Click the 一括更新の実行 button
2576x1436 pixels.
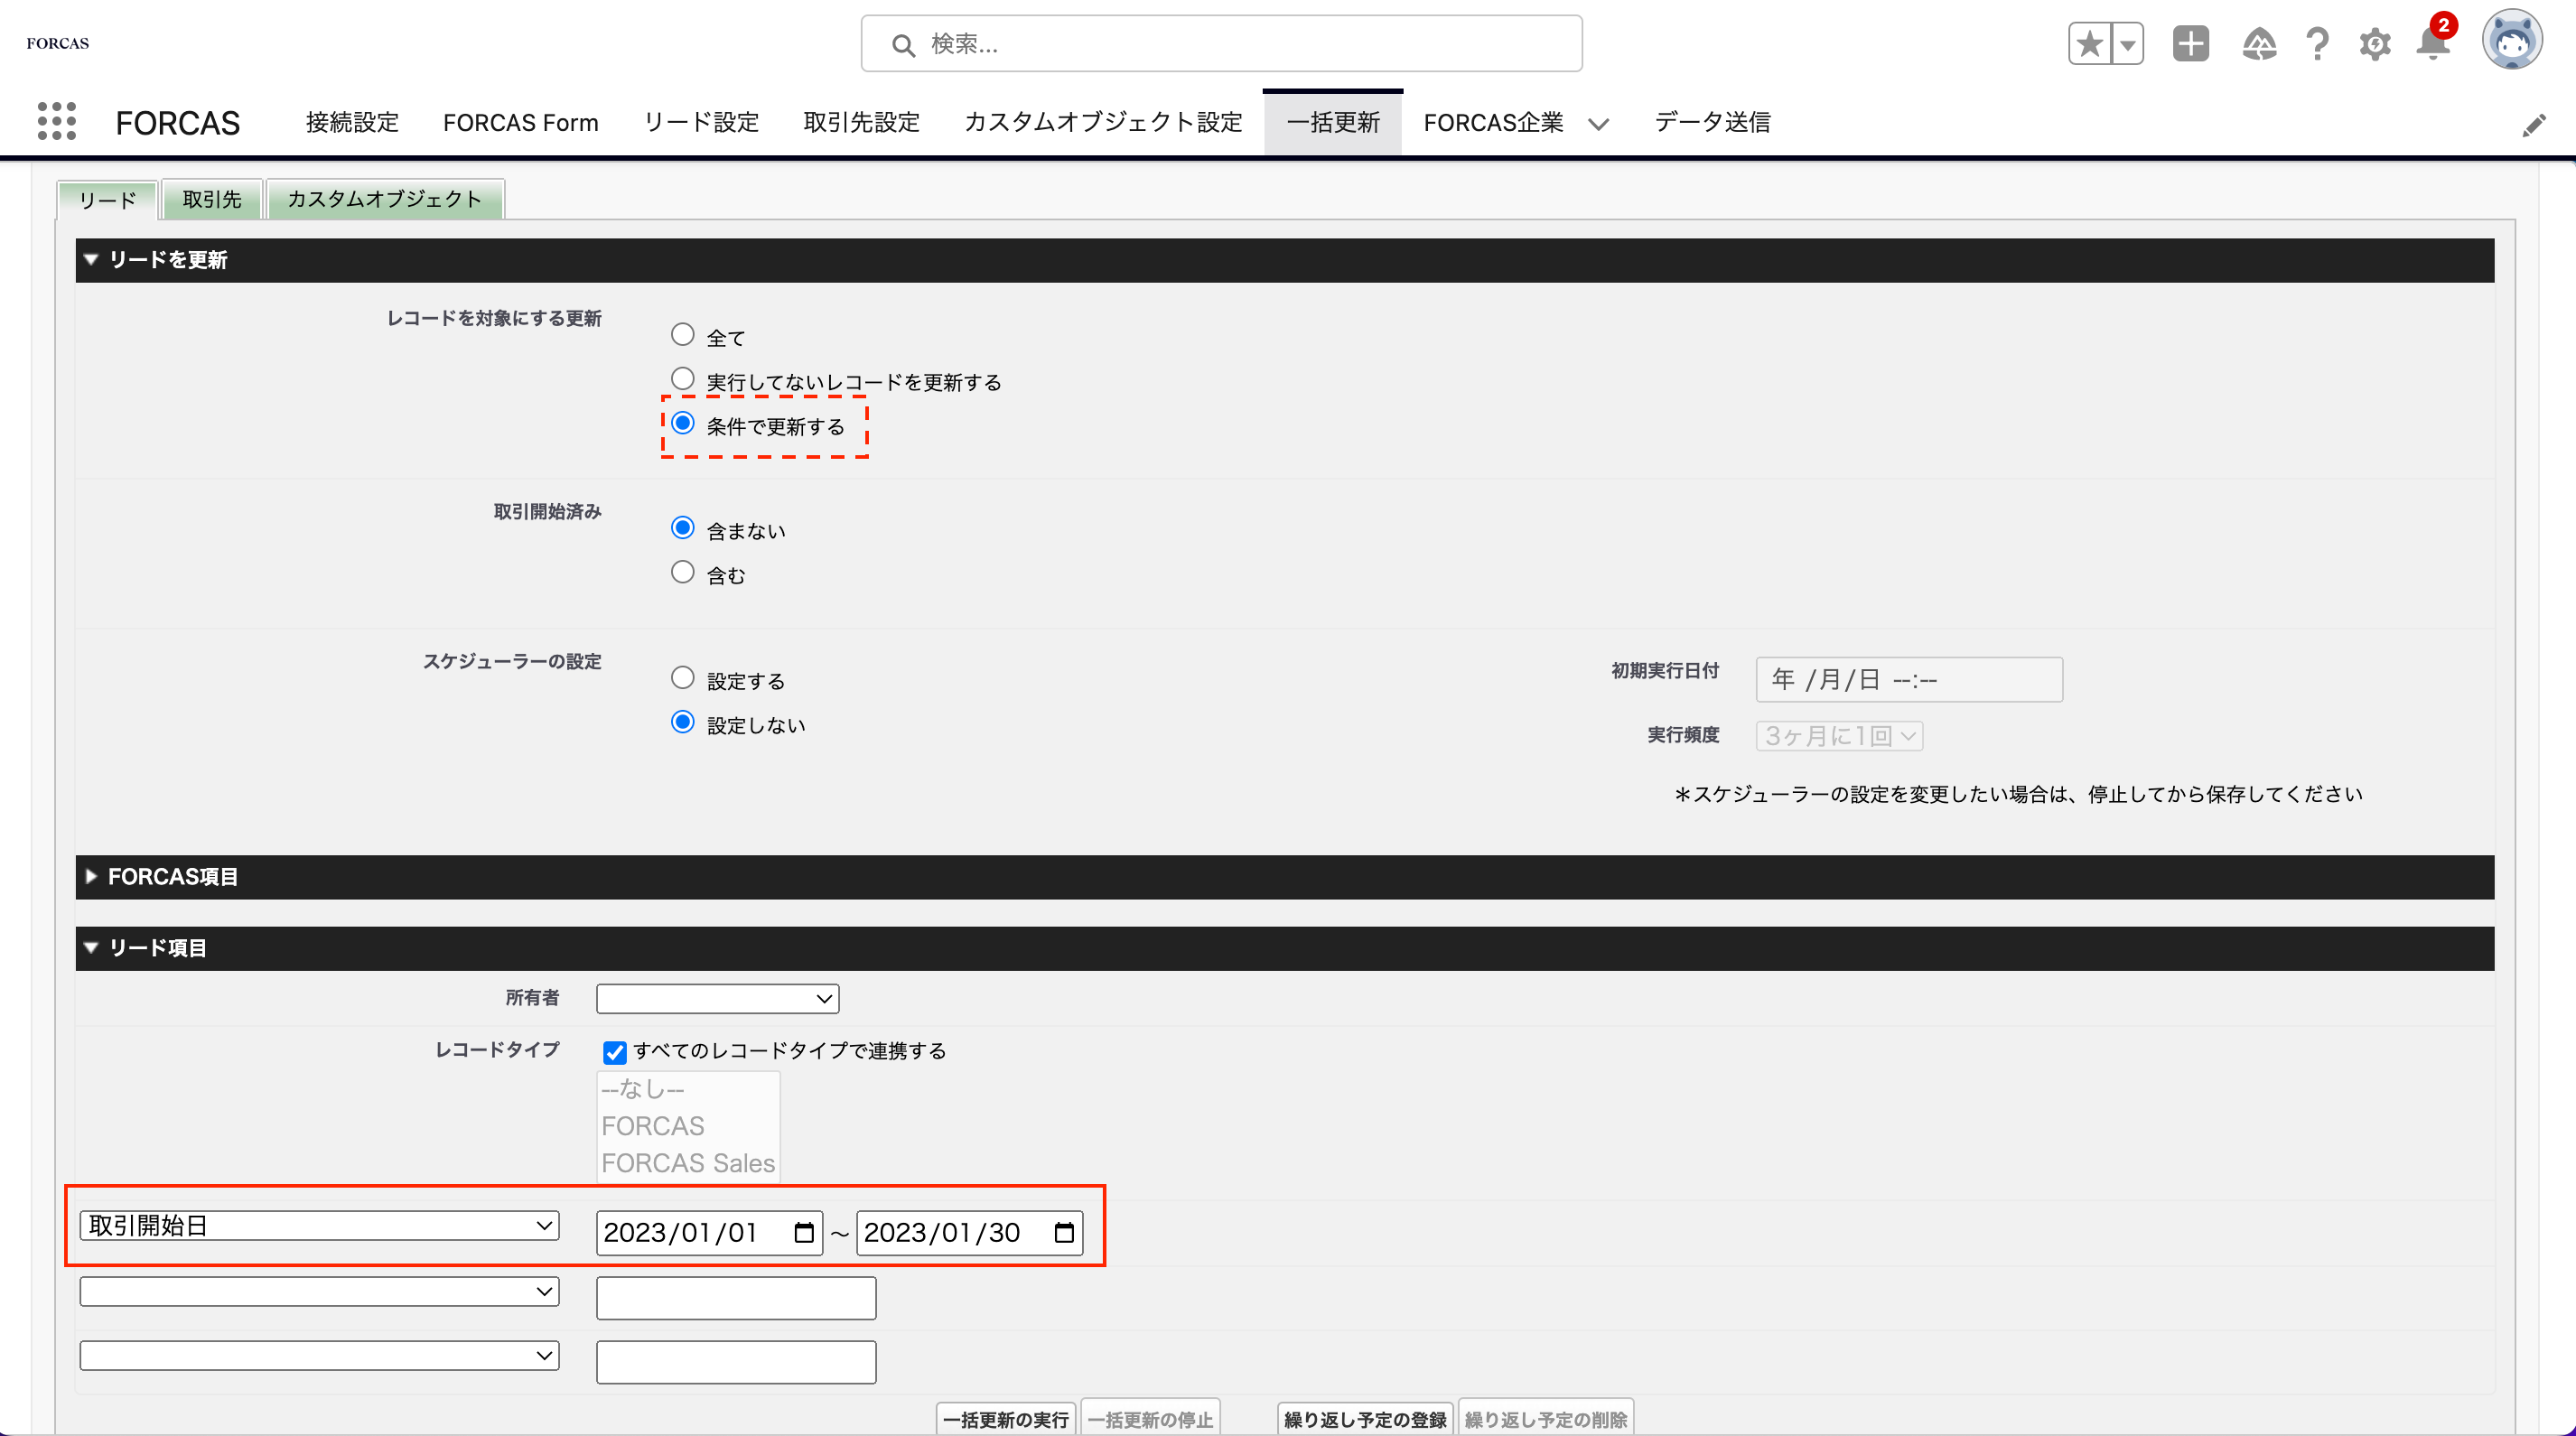coord(1006,1418)
